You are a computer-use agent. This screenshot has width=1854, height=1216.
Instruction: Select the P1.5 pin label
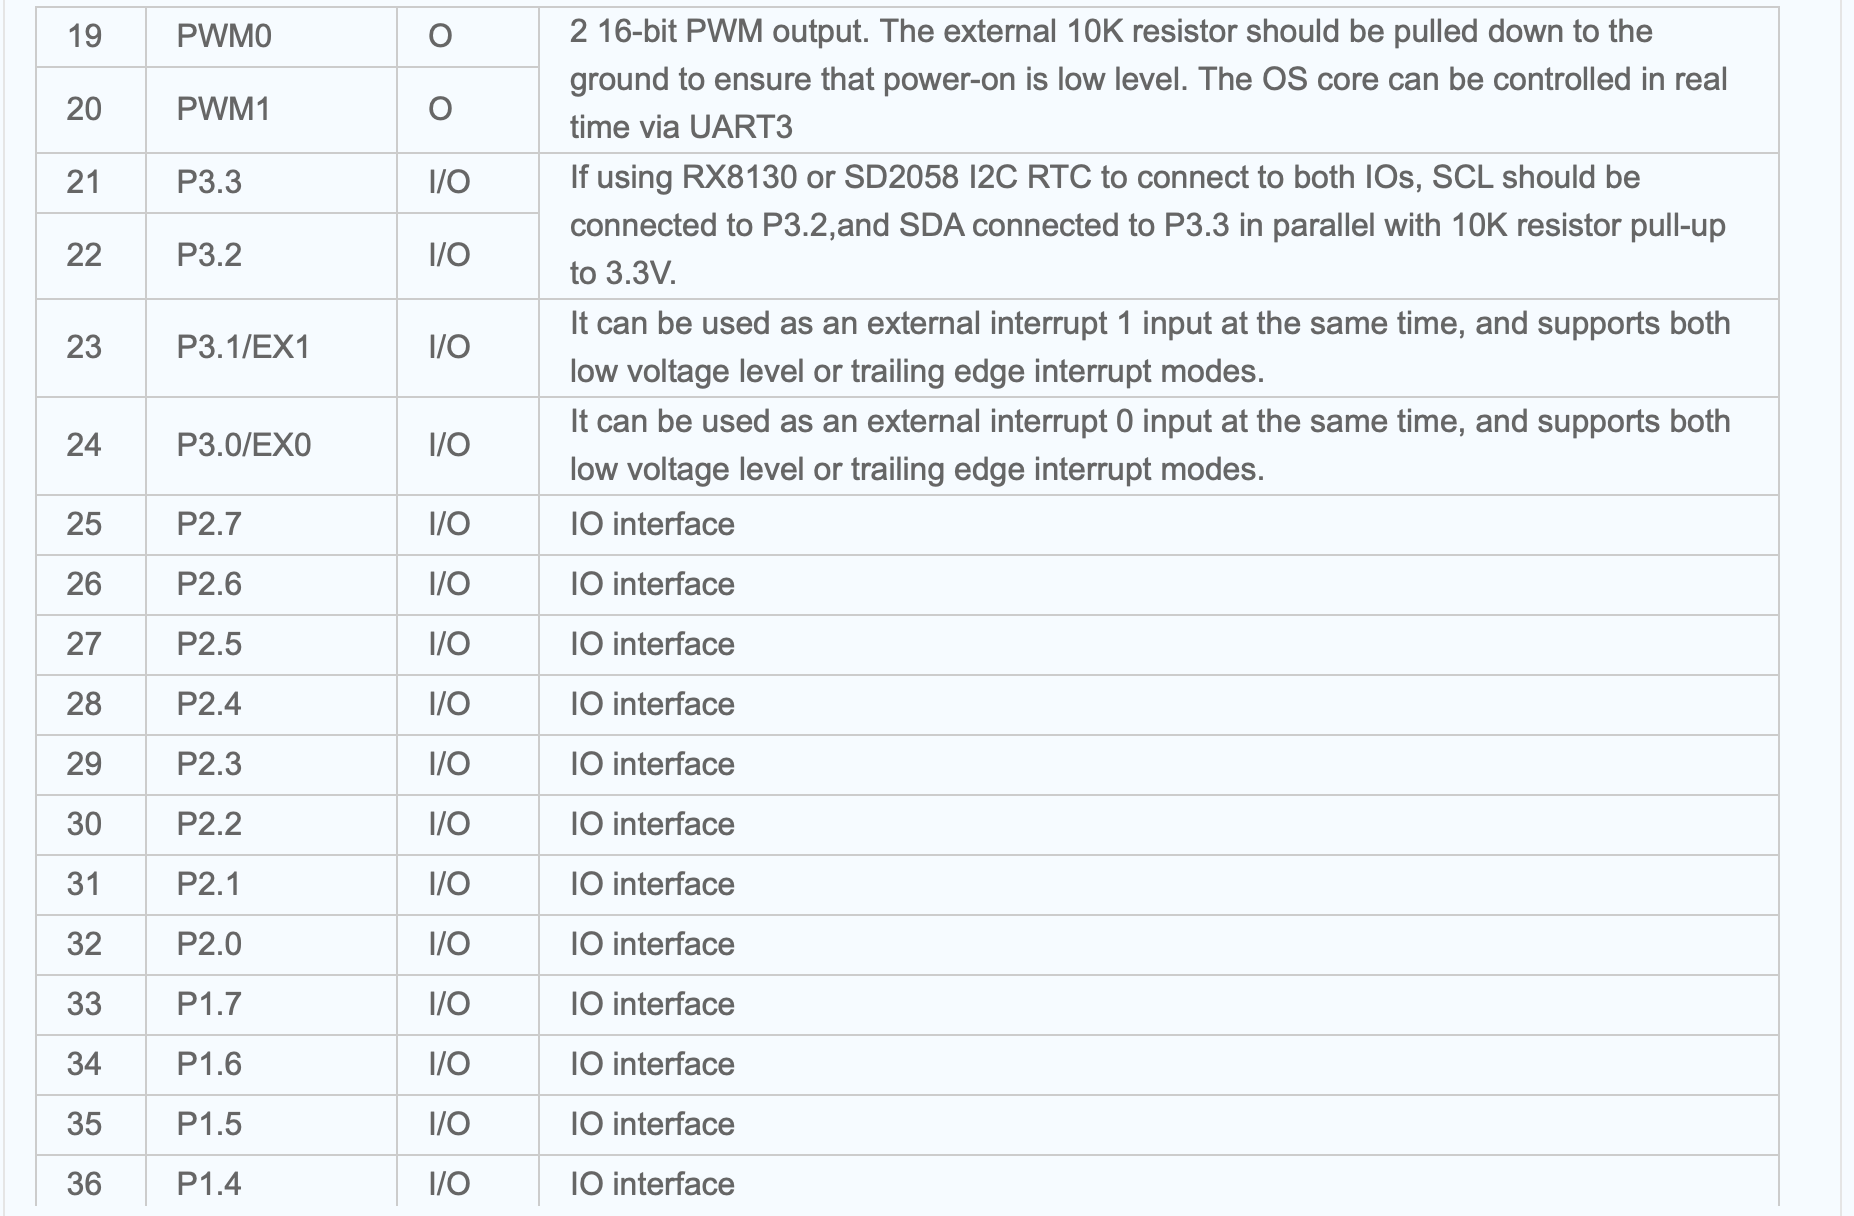pos(209,1124)
